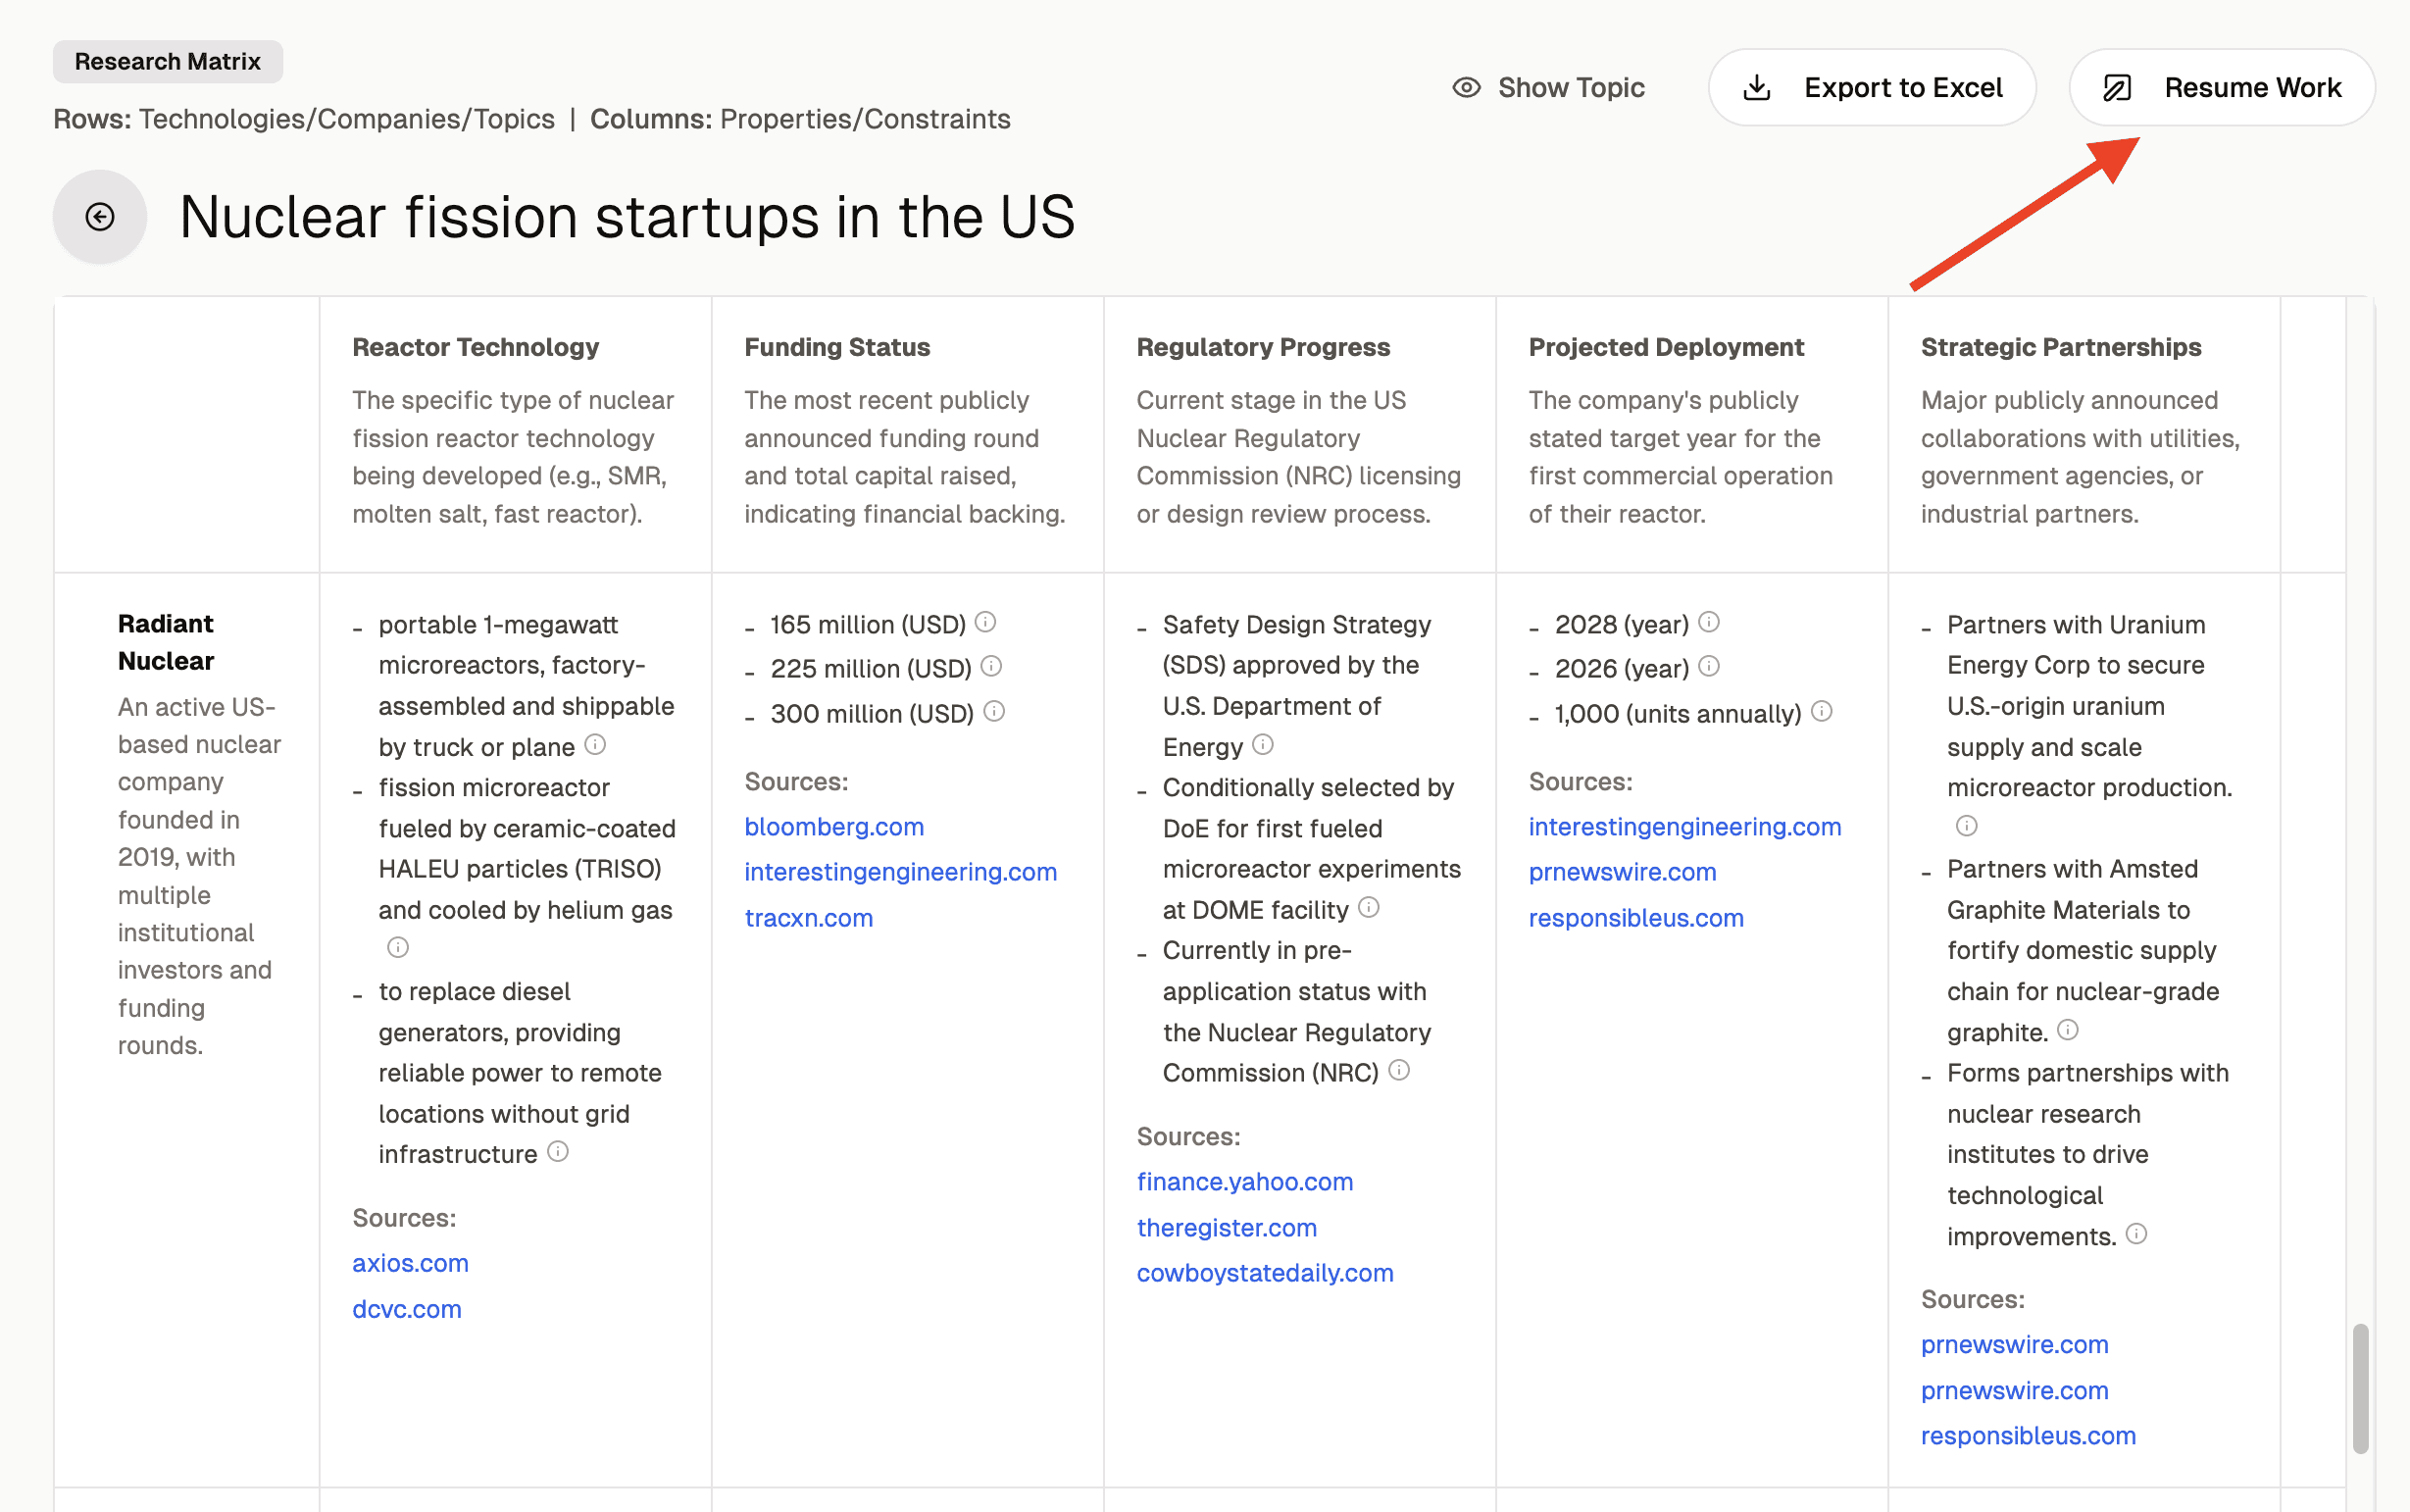Click info icon after DOME facility text
The image size is (2410, 1512).
(x=1369, y=907)
